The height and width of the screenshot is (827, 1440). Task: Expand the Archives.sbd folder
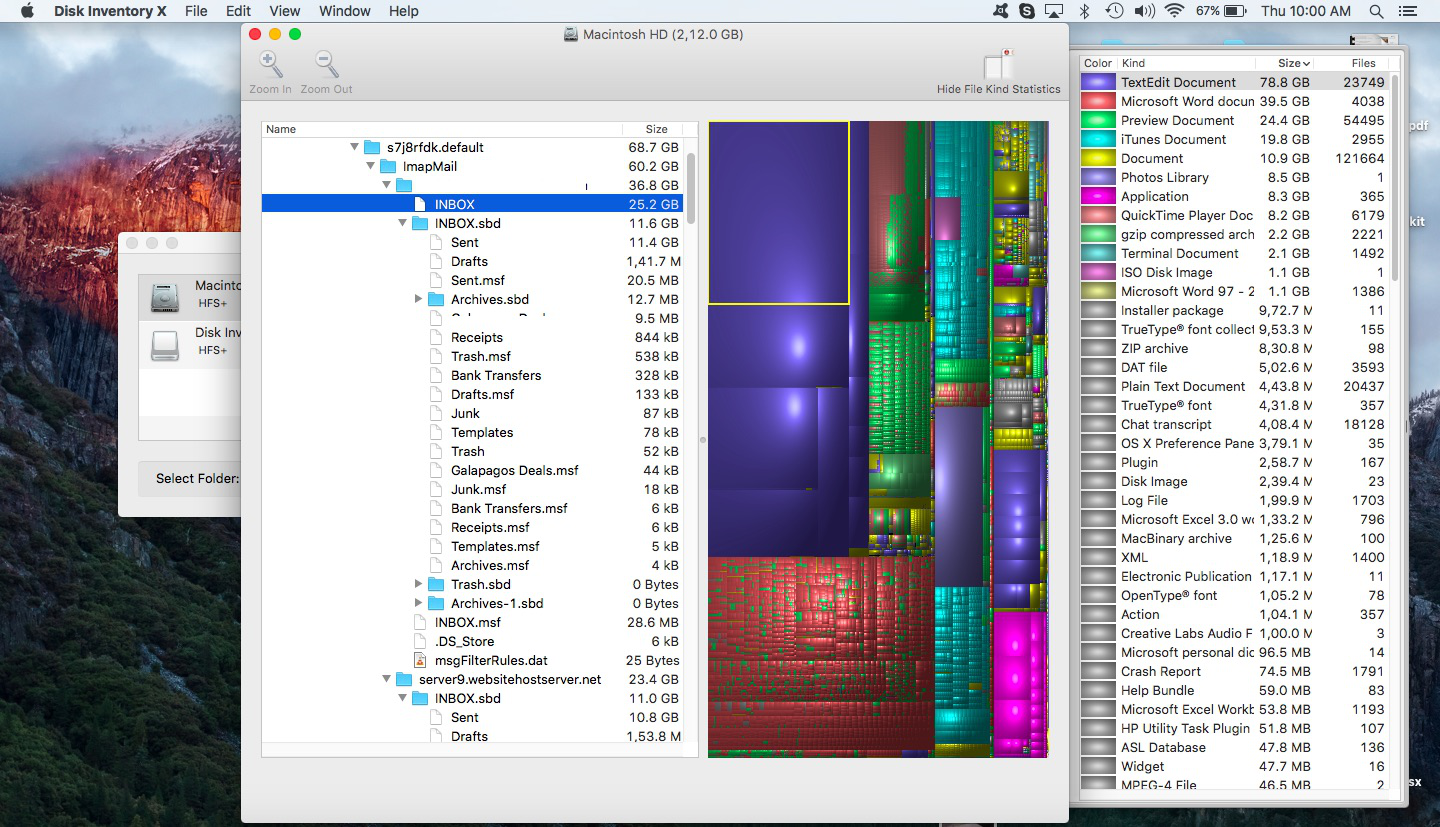click(419, 300)
